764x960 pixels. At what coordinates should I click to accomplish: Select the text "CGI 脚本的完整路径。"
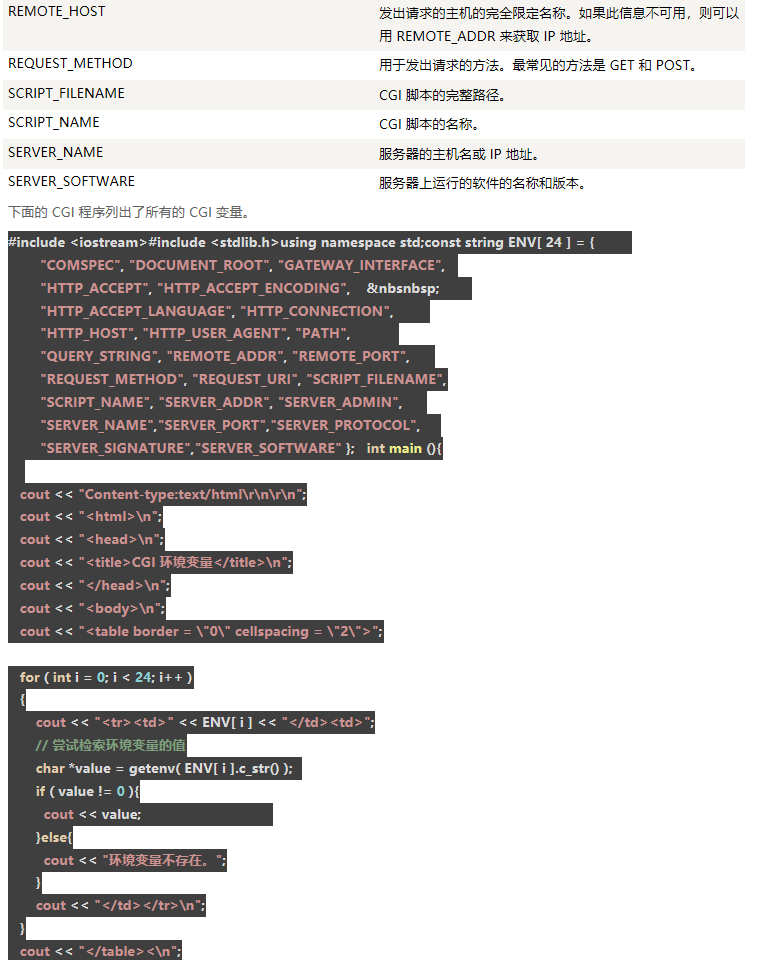(x=442, y=96)
